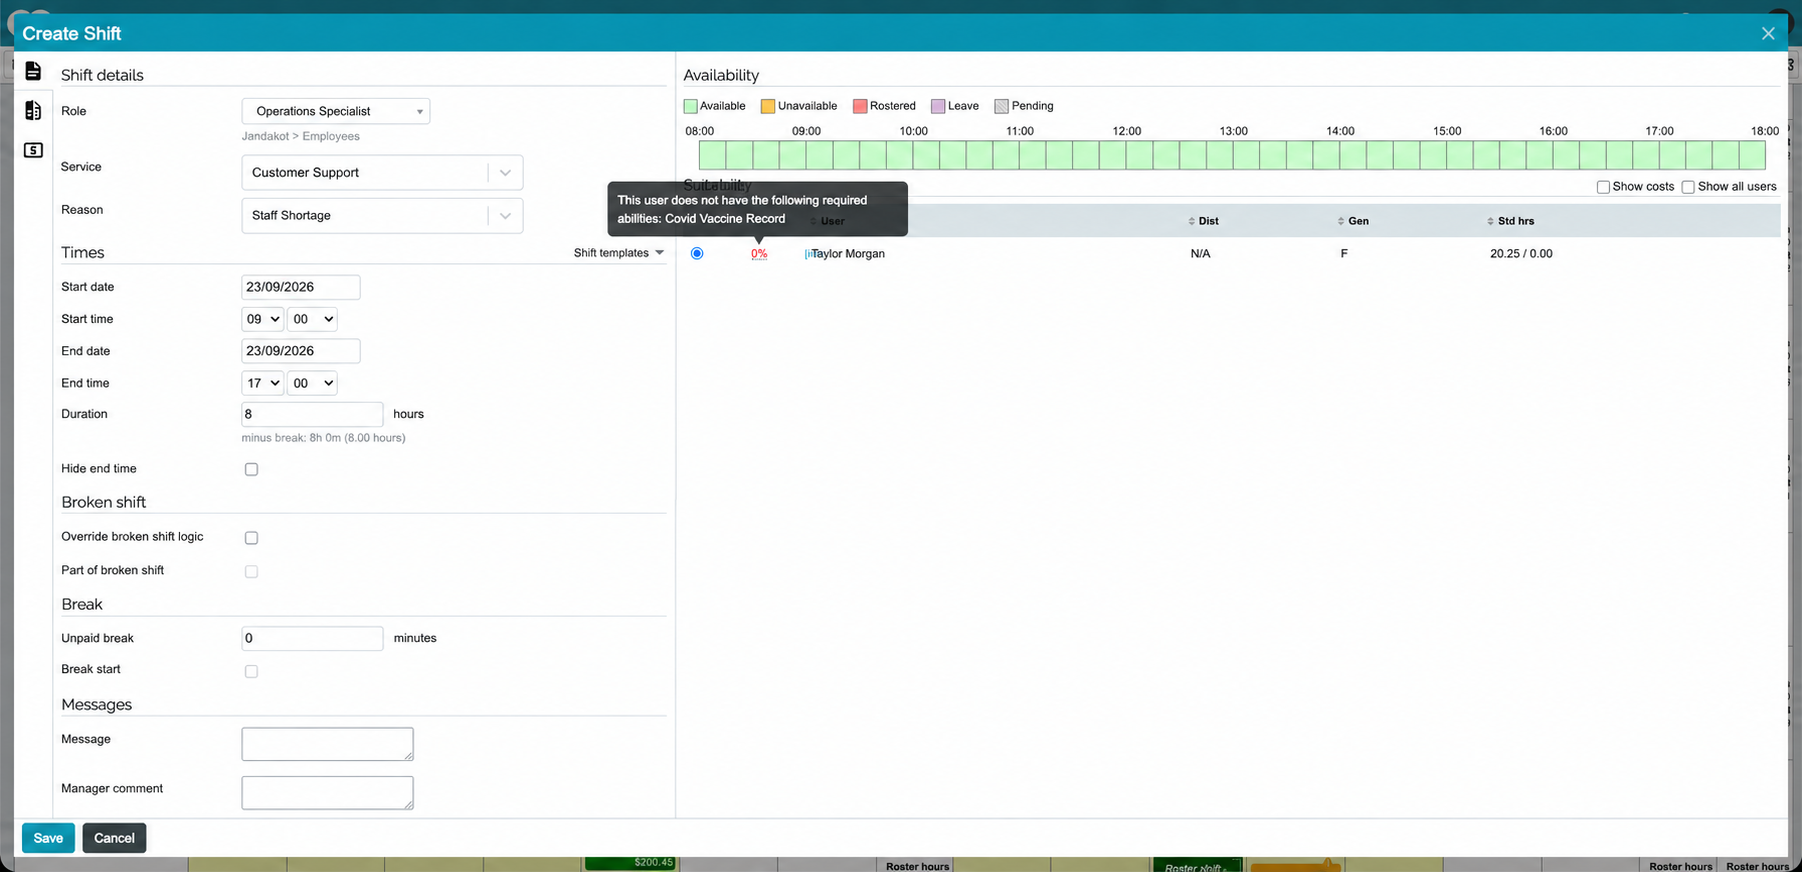The image size is (1802, 872).
Task: Enable Override broken shift logic checkbox
Action: pos(251,538)
